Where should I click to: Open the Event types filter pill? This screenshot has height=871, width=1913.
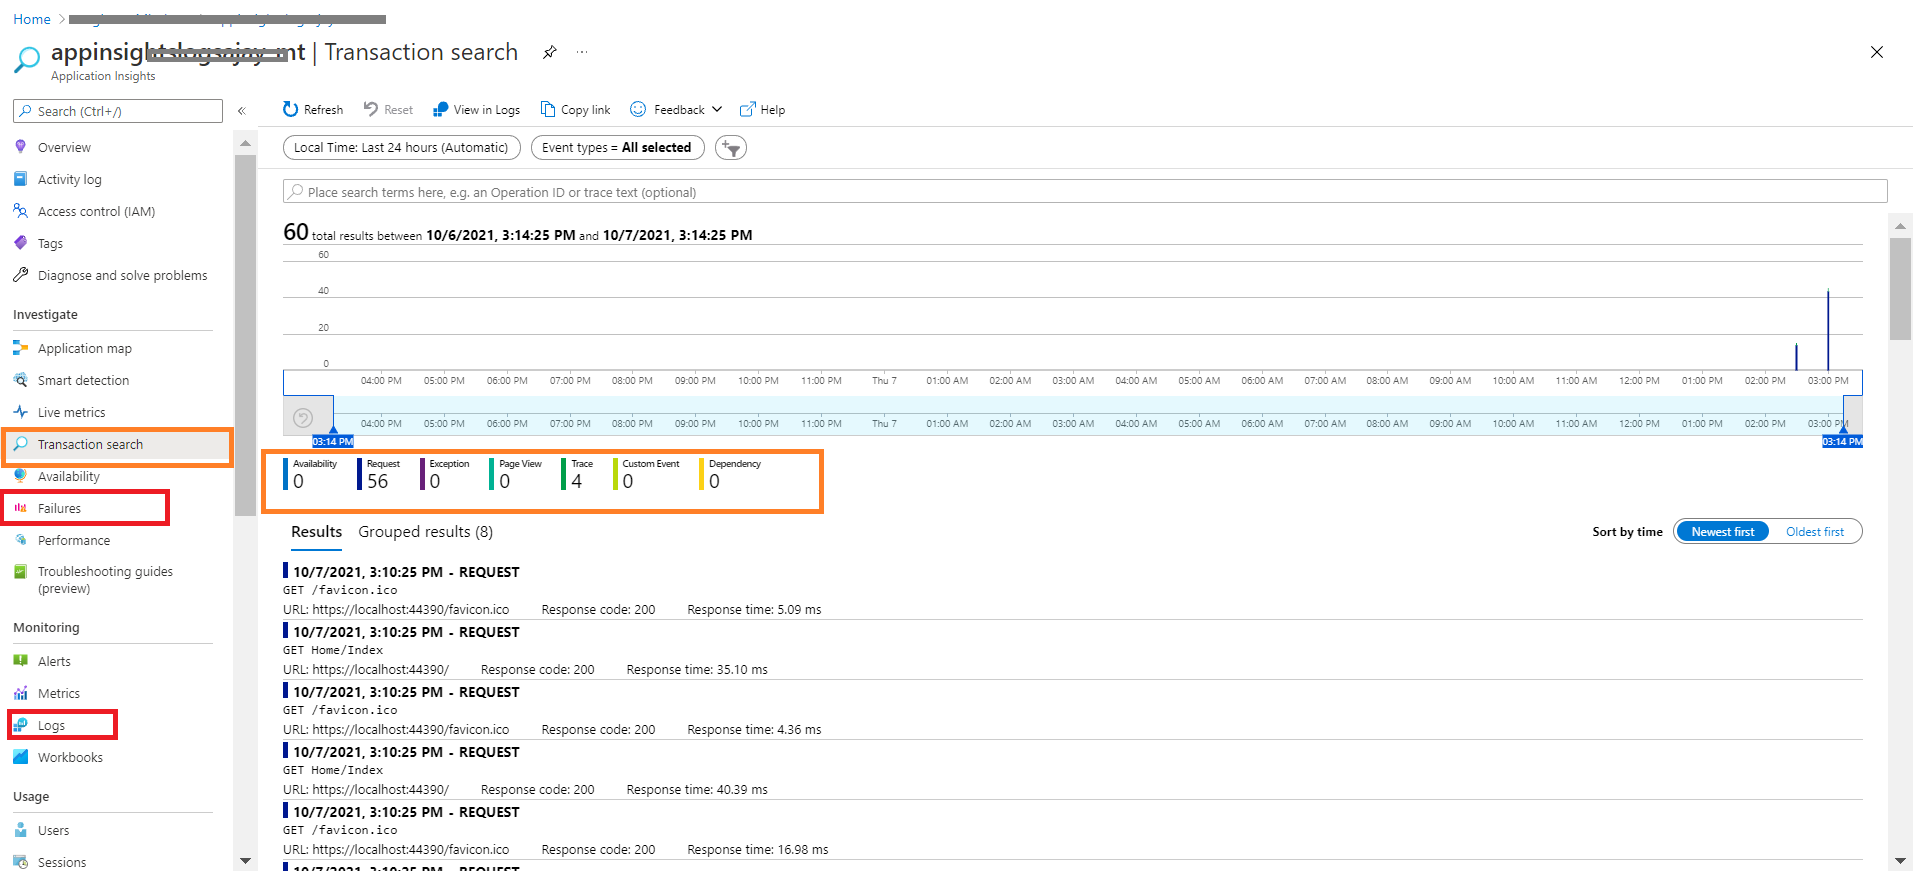pyautogui.click(x=617, y=148)
